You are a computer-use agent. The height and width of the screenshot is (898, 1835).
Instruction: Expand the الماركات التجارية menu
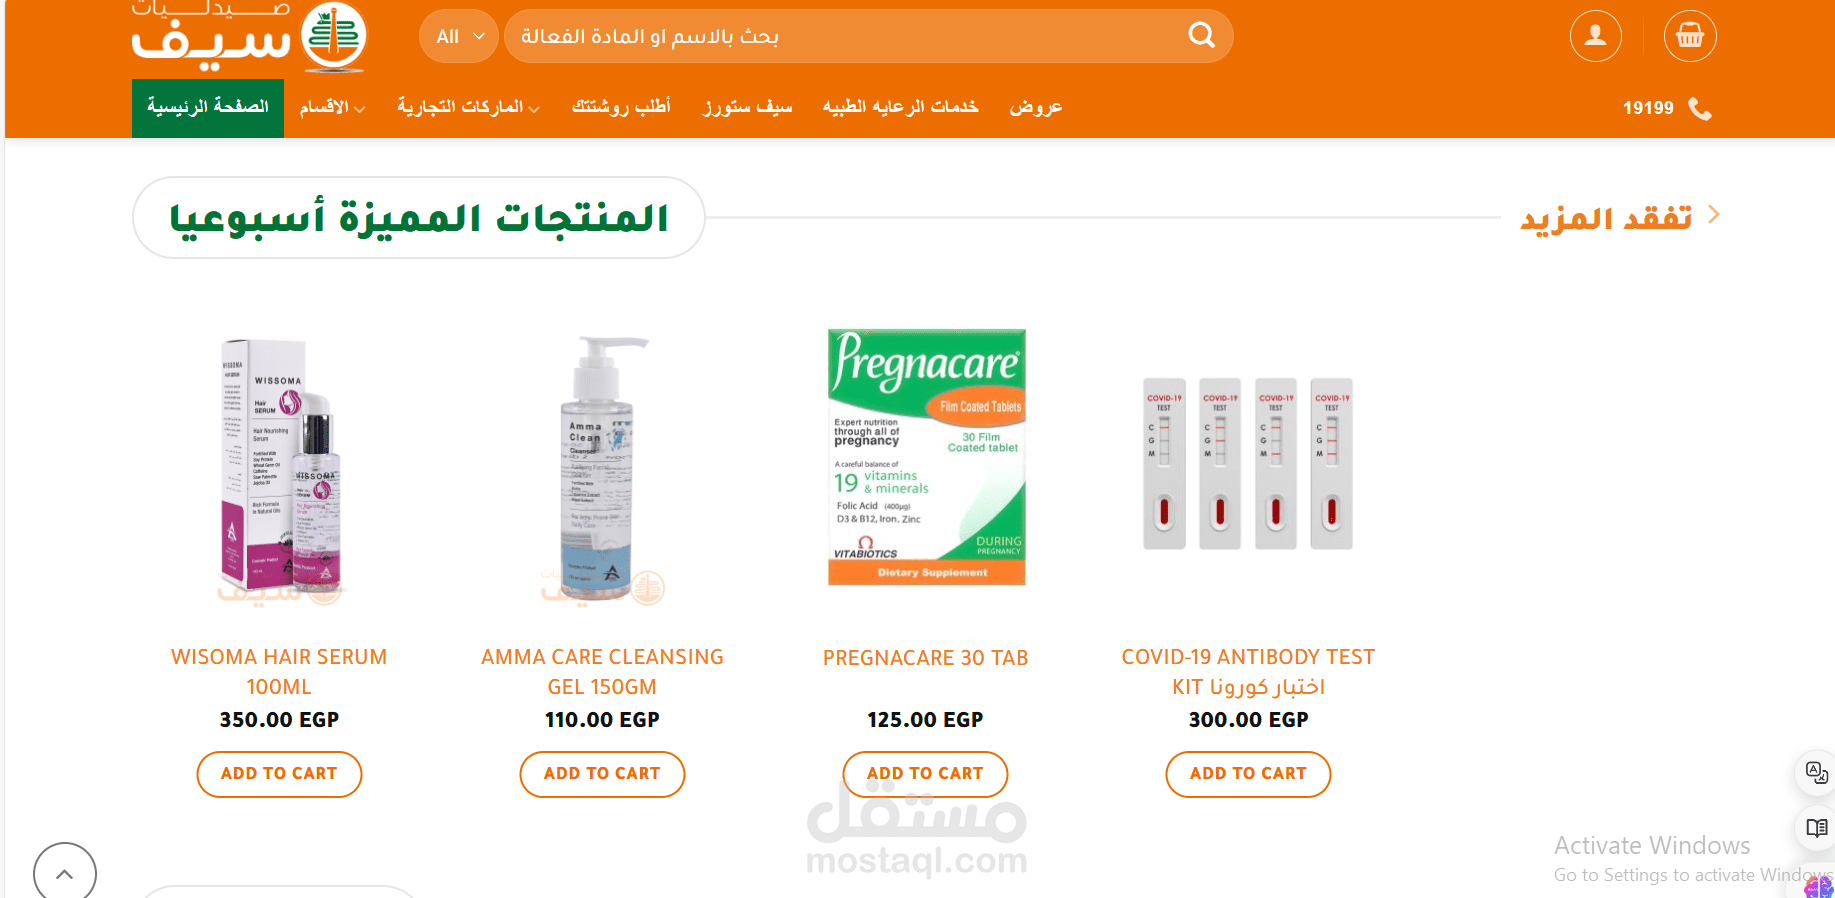(x=468, y=107)
